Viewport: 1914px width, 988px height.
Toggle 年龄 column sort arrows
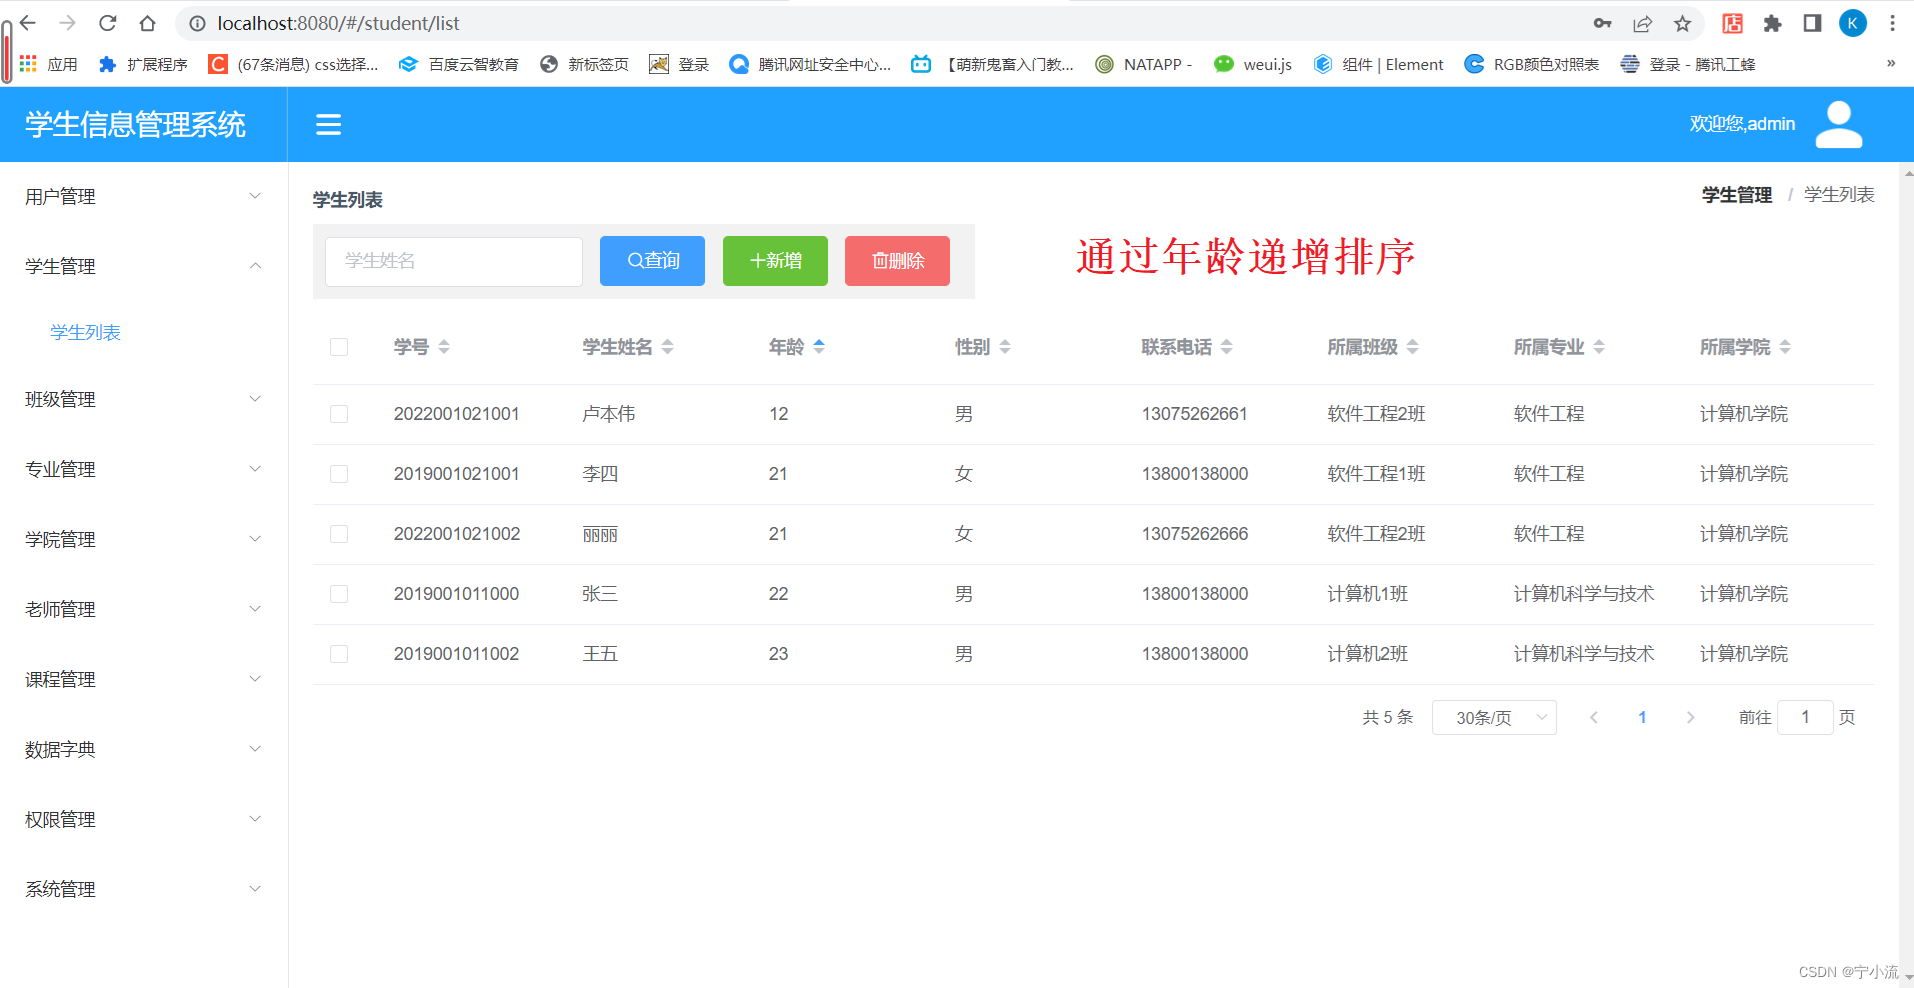click(819, 347)
